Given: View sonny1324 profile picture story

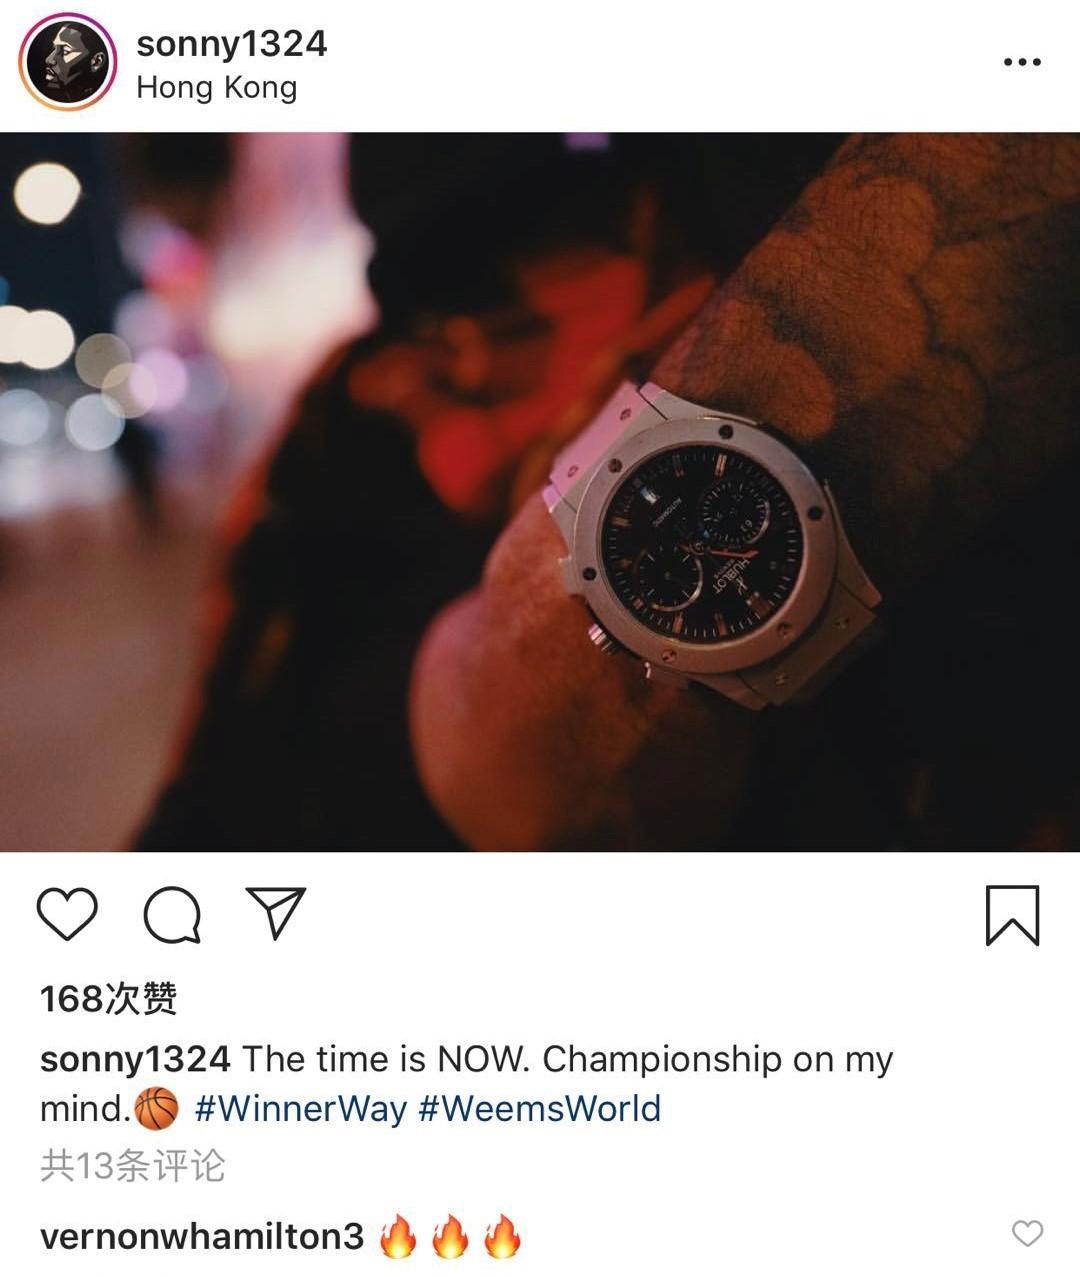Looking at the screenshot, I should [x=67, y=62].
